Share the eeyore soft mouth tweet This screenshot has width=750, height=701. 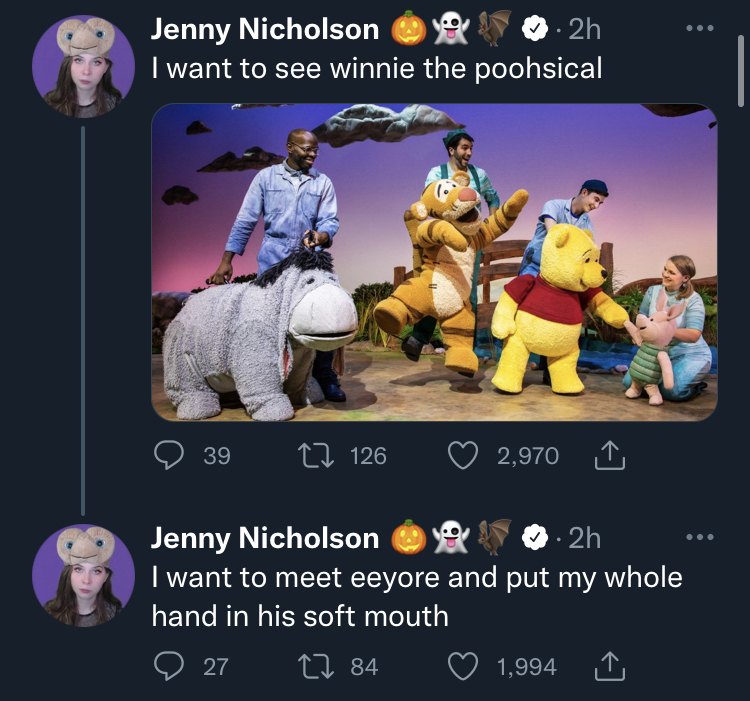pos(610,667)
